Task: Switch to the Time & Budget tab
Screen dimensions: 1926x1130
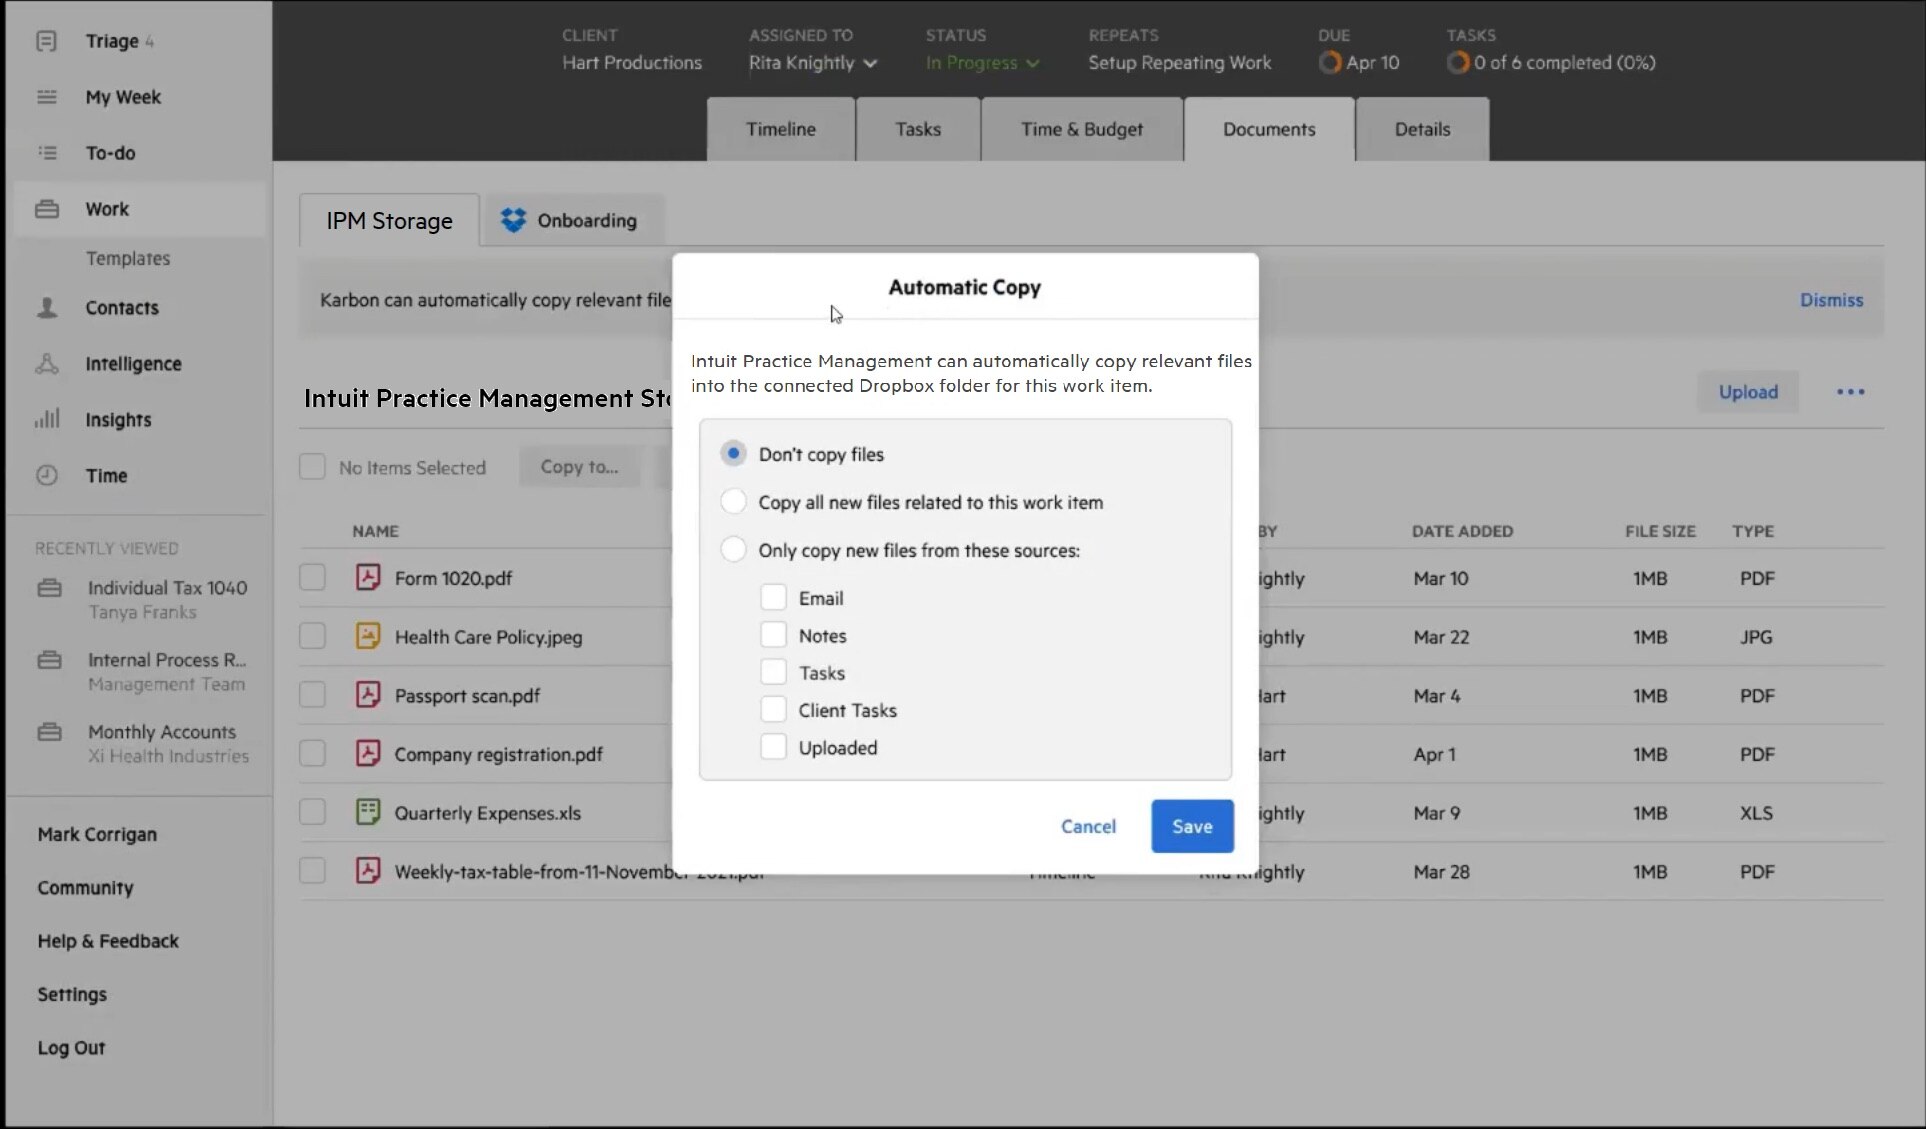Action: [1083, 128]
